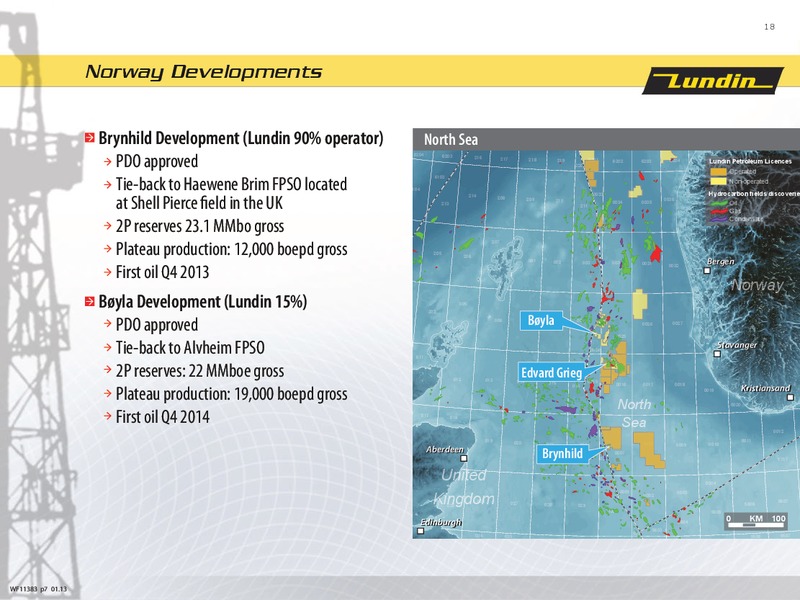Click "Lundin Petroleum Licences" legend heading

(x=750, y=161)
